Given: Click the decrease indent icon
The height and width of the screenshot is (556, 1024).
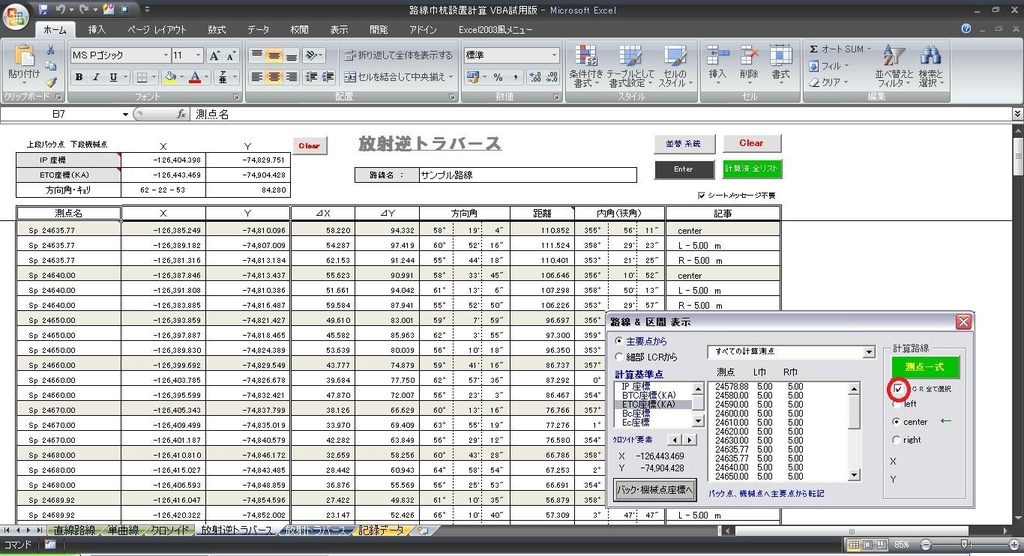Looking at the screenshot, I should (x=312, y=77).
